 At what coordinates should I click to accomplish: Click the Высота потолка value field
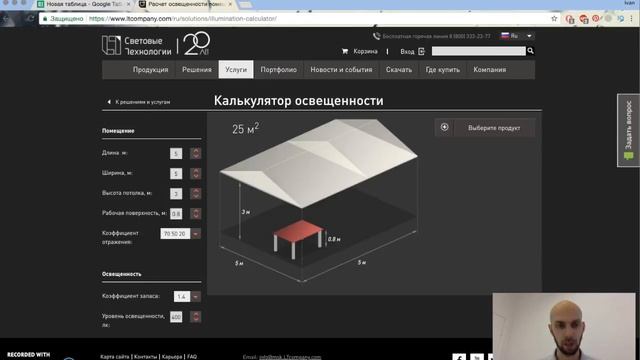tap(176, 193)
